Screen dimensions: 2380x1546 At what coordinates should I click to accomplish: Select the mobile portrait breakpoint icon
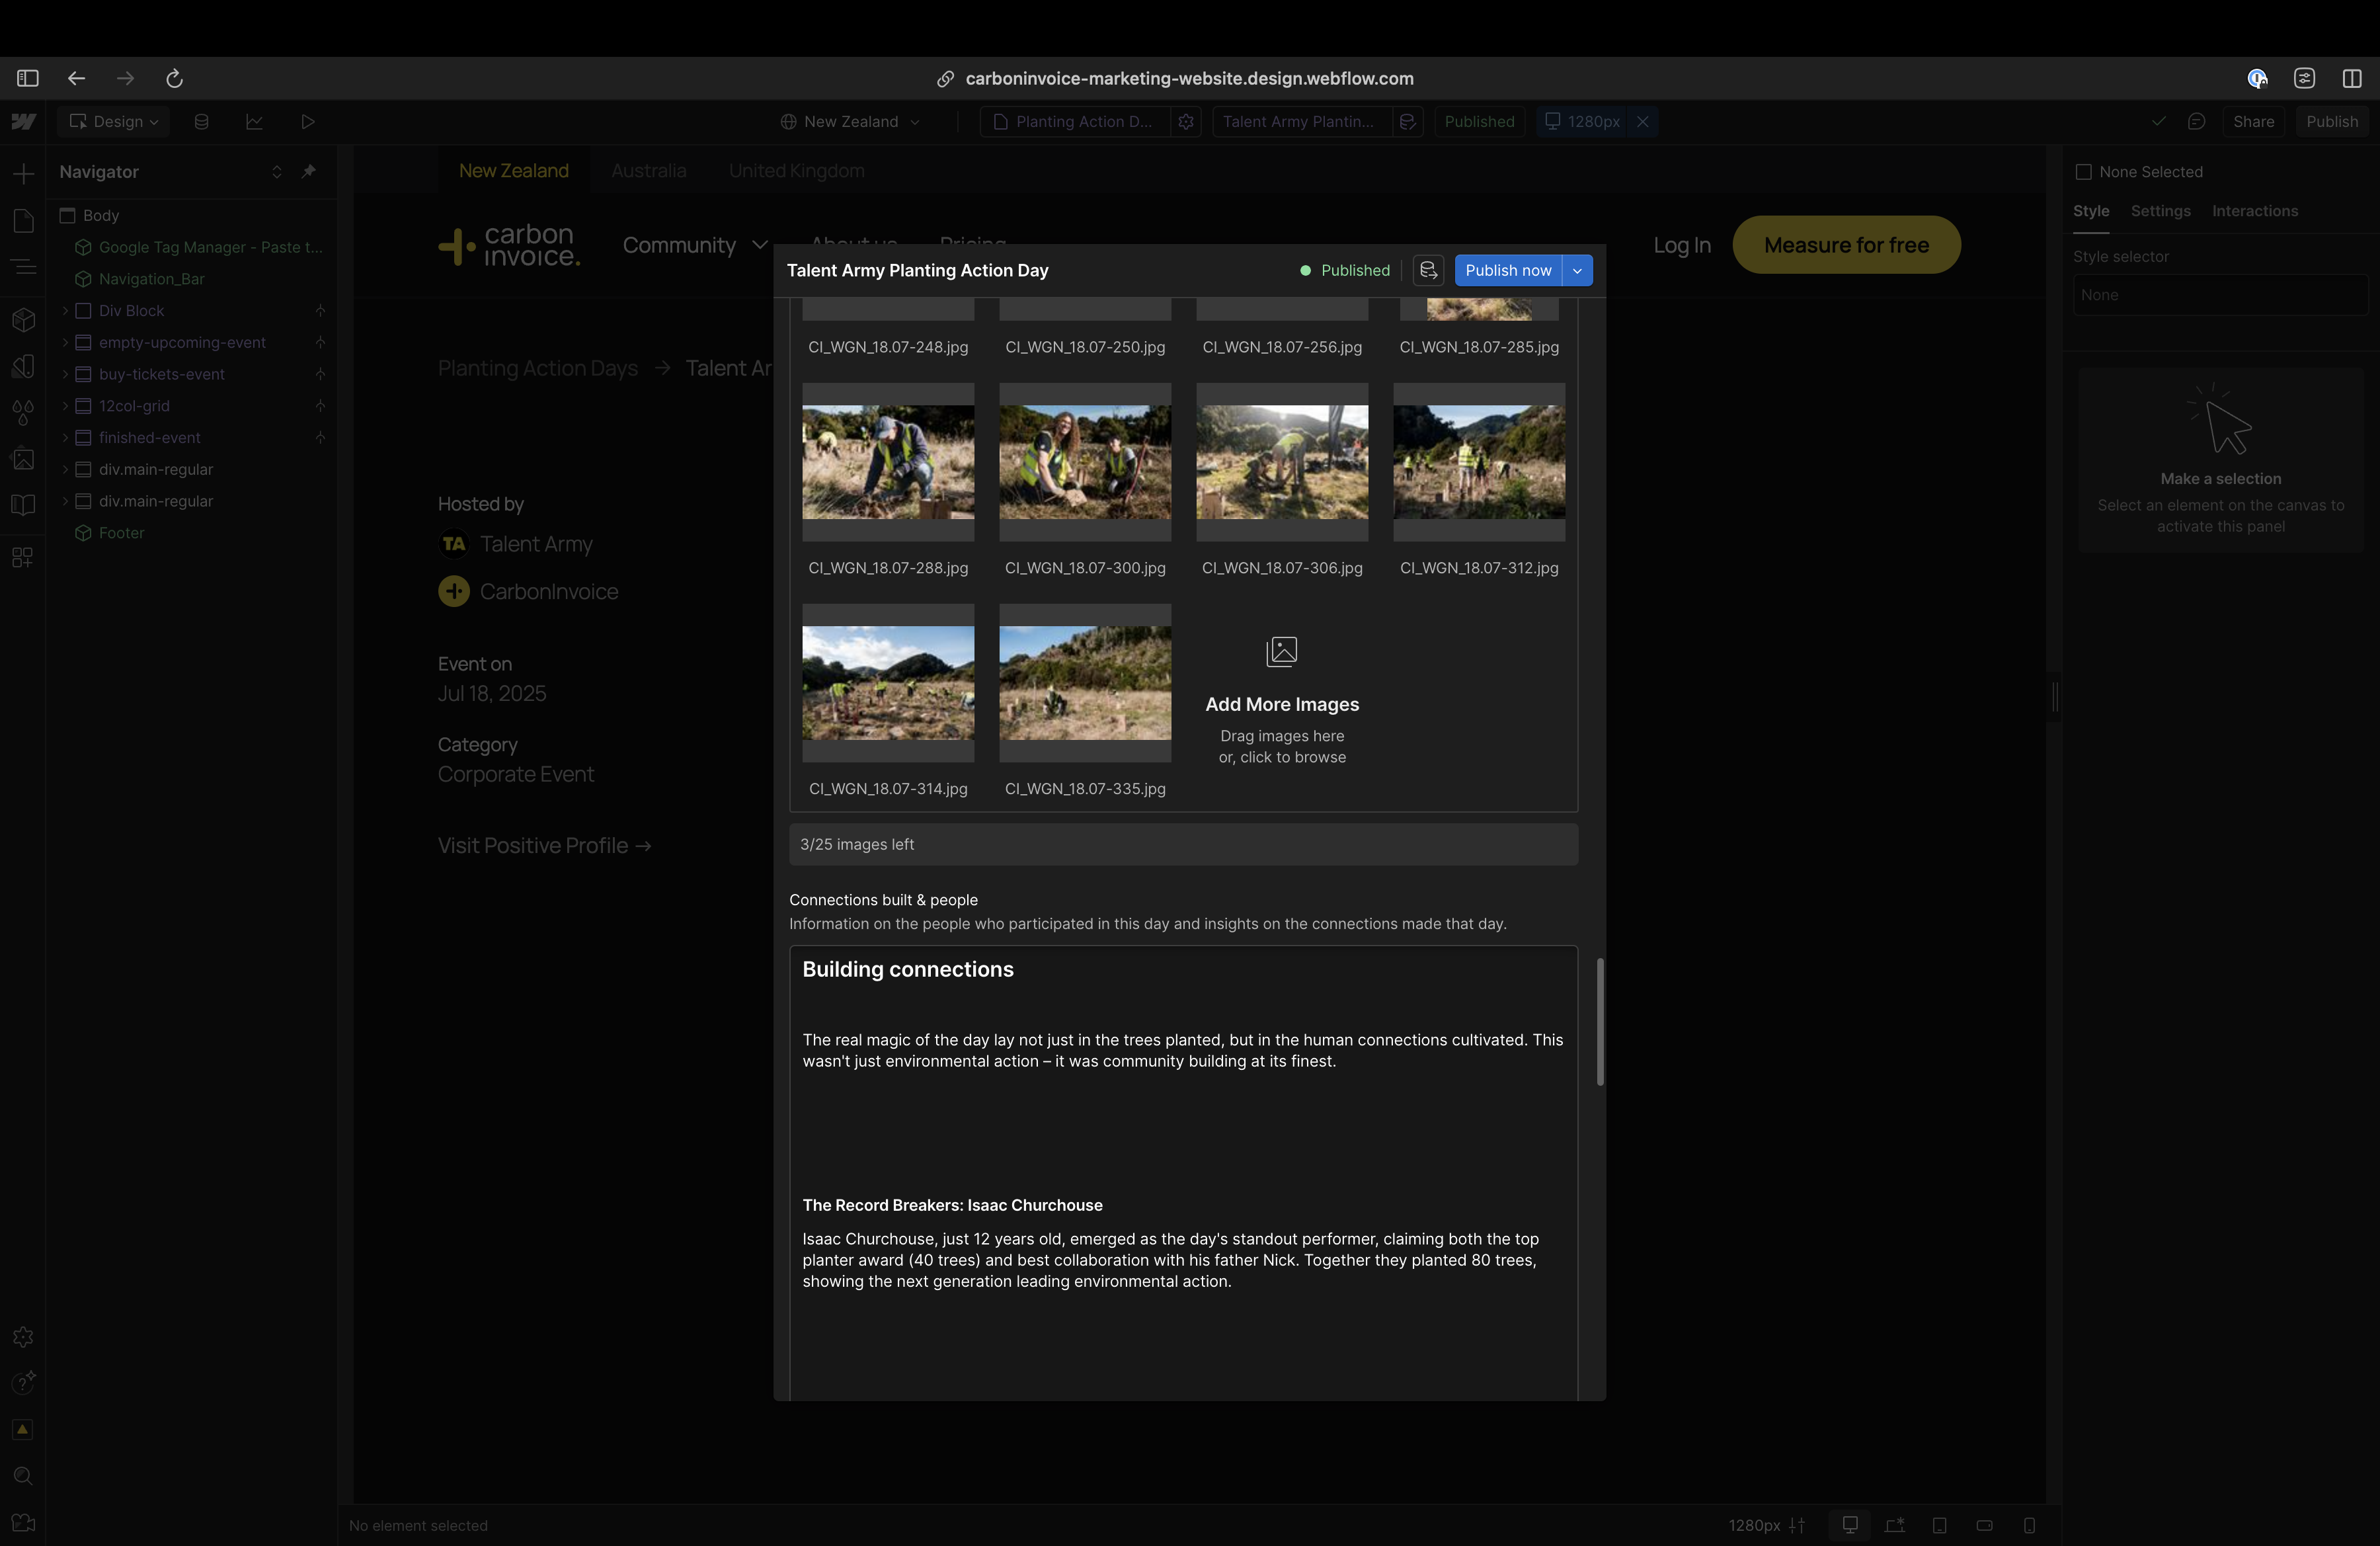[x=2029, y=1525]
